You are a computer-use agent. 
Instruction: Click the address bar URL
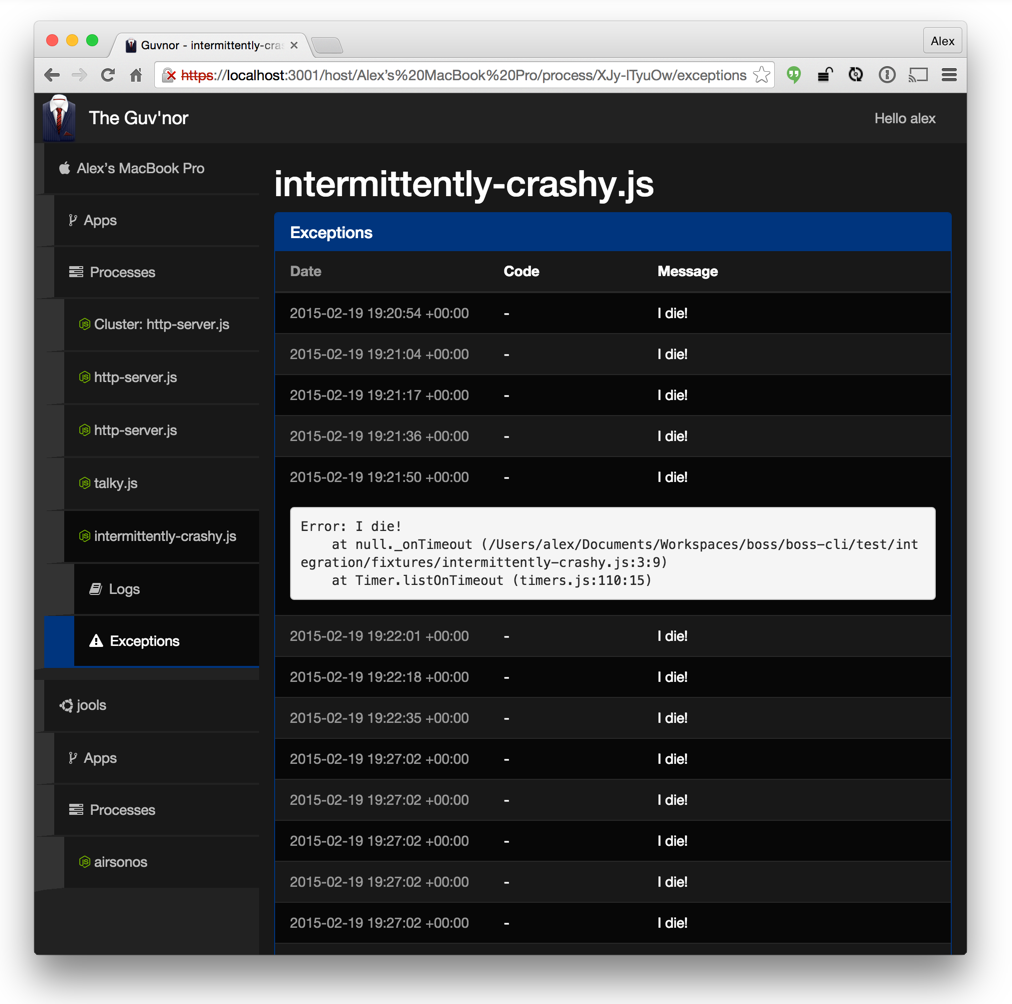463,75
